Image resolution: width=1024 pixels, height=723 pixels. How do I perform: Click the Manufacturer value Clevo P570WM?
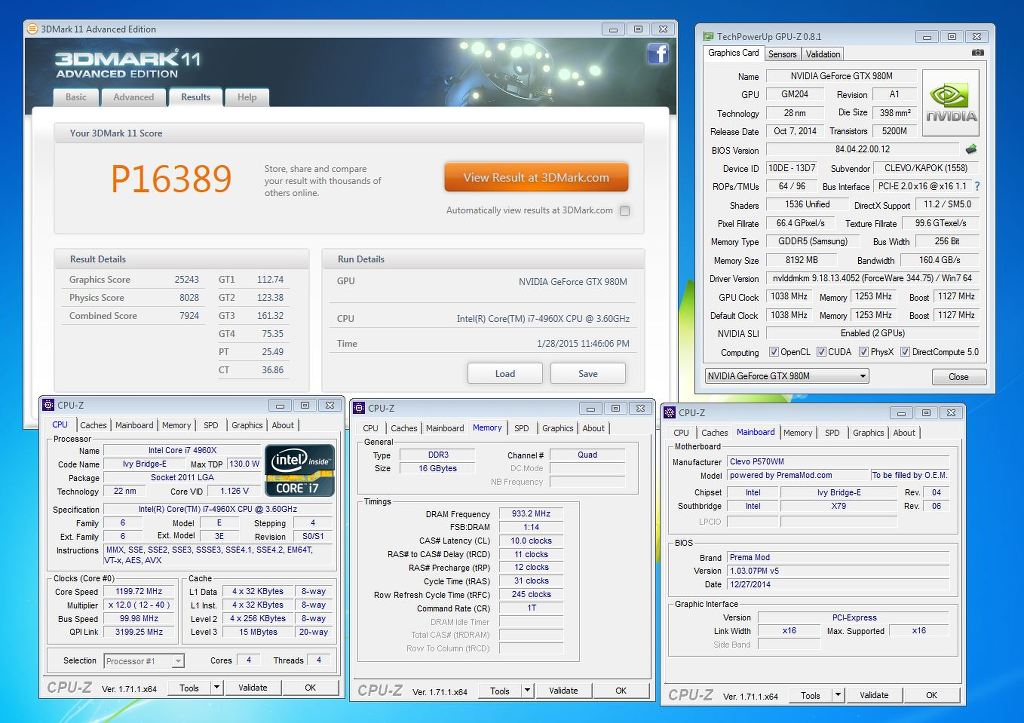[838, 461]
